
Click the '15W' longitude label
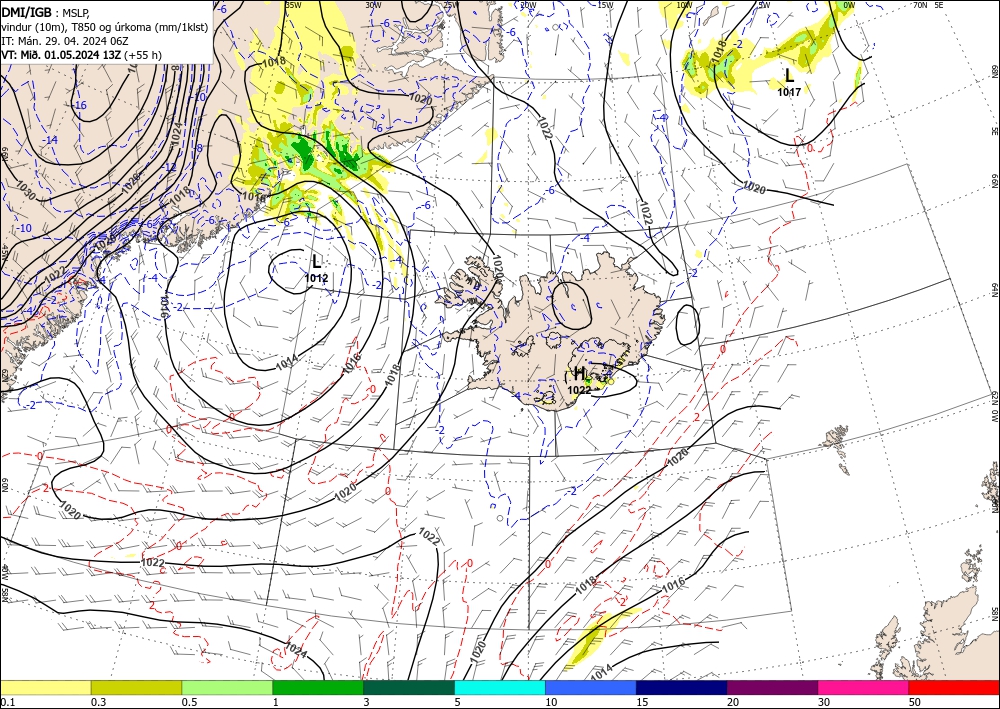click(x=605, y=5)
